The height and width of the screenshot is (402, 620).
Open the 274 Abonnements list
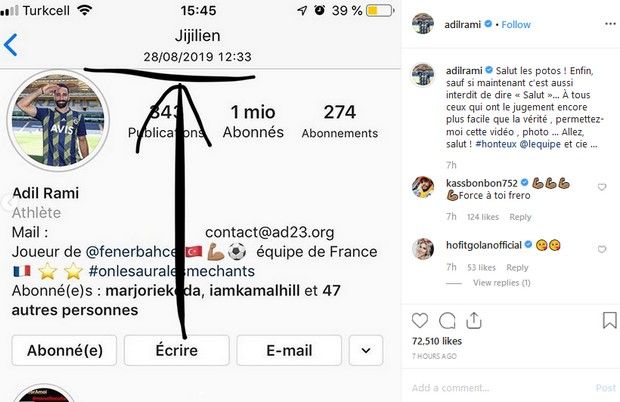(340, 122)
